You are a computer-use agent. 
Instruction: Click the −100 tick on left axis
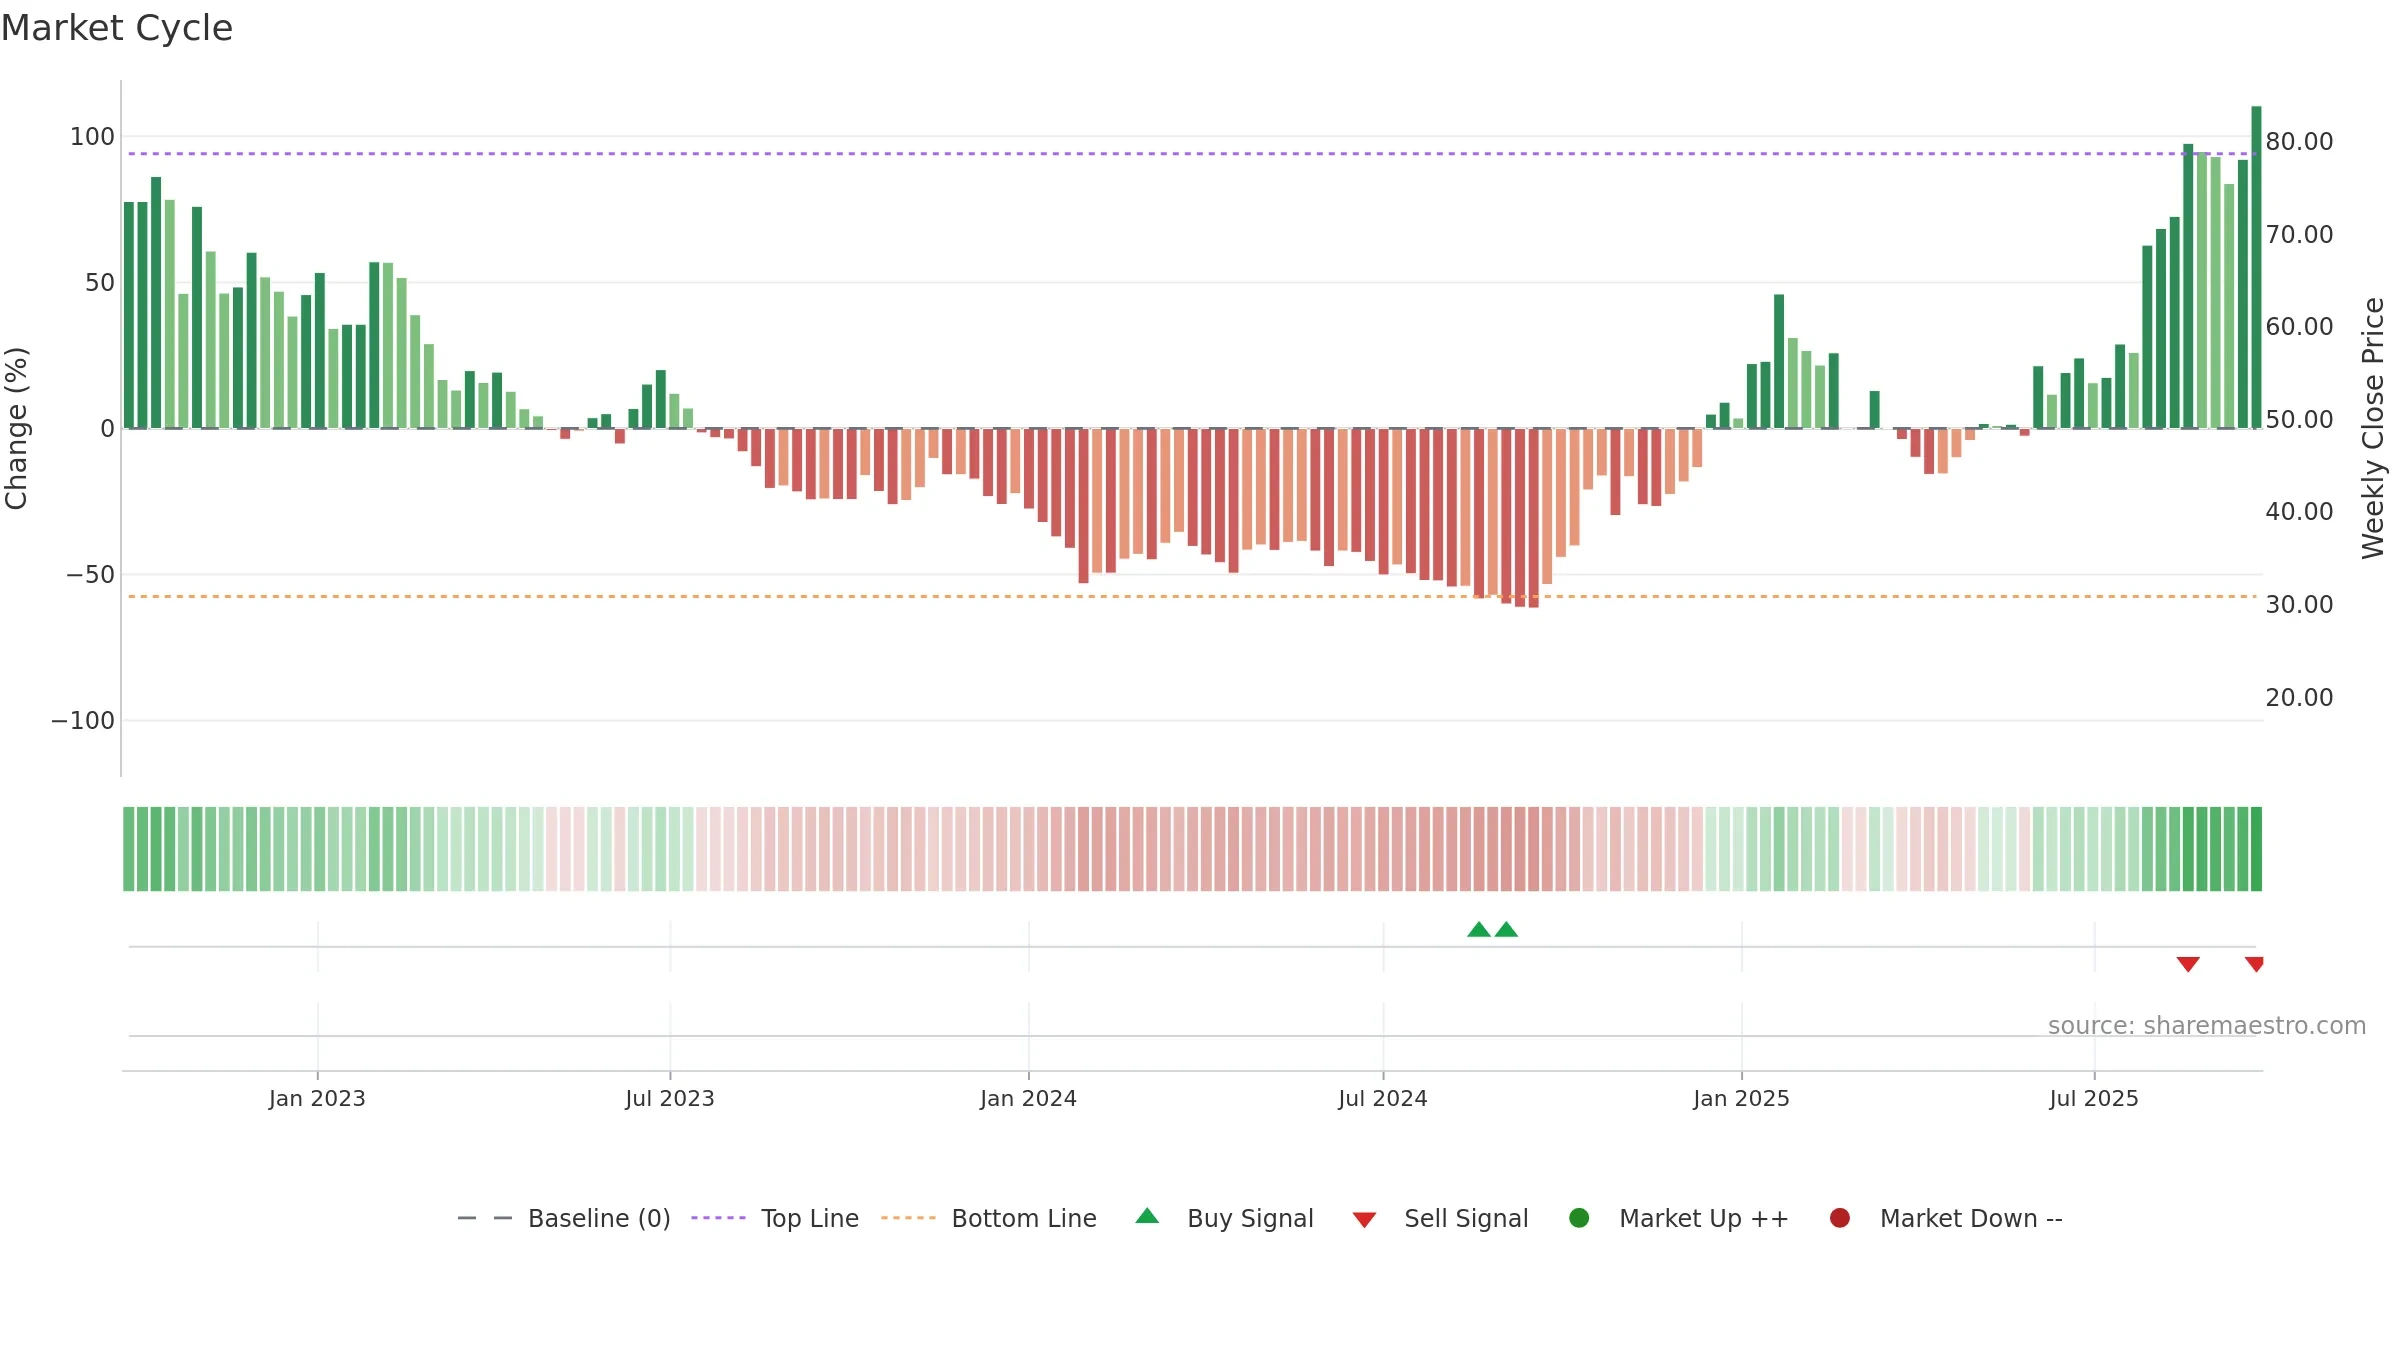pyautogui.click(x=83, y=721)
